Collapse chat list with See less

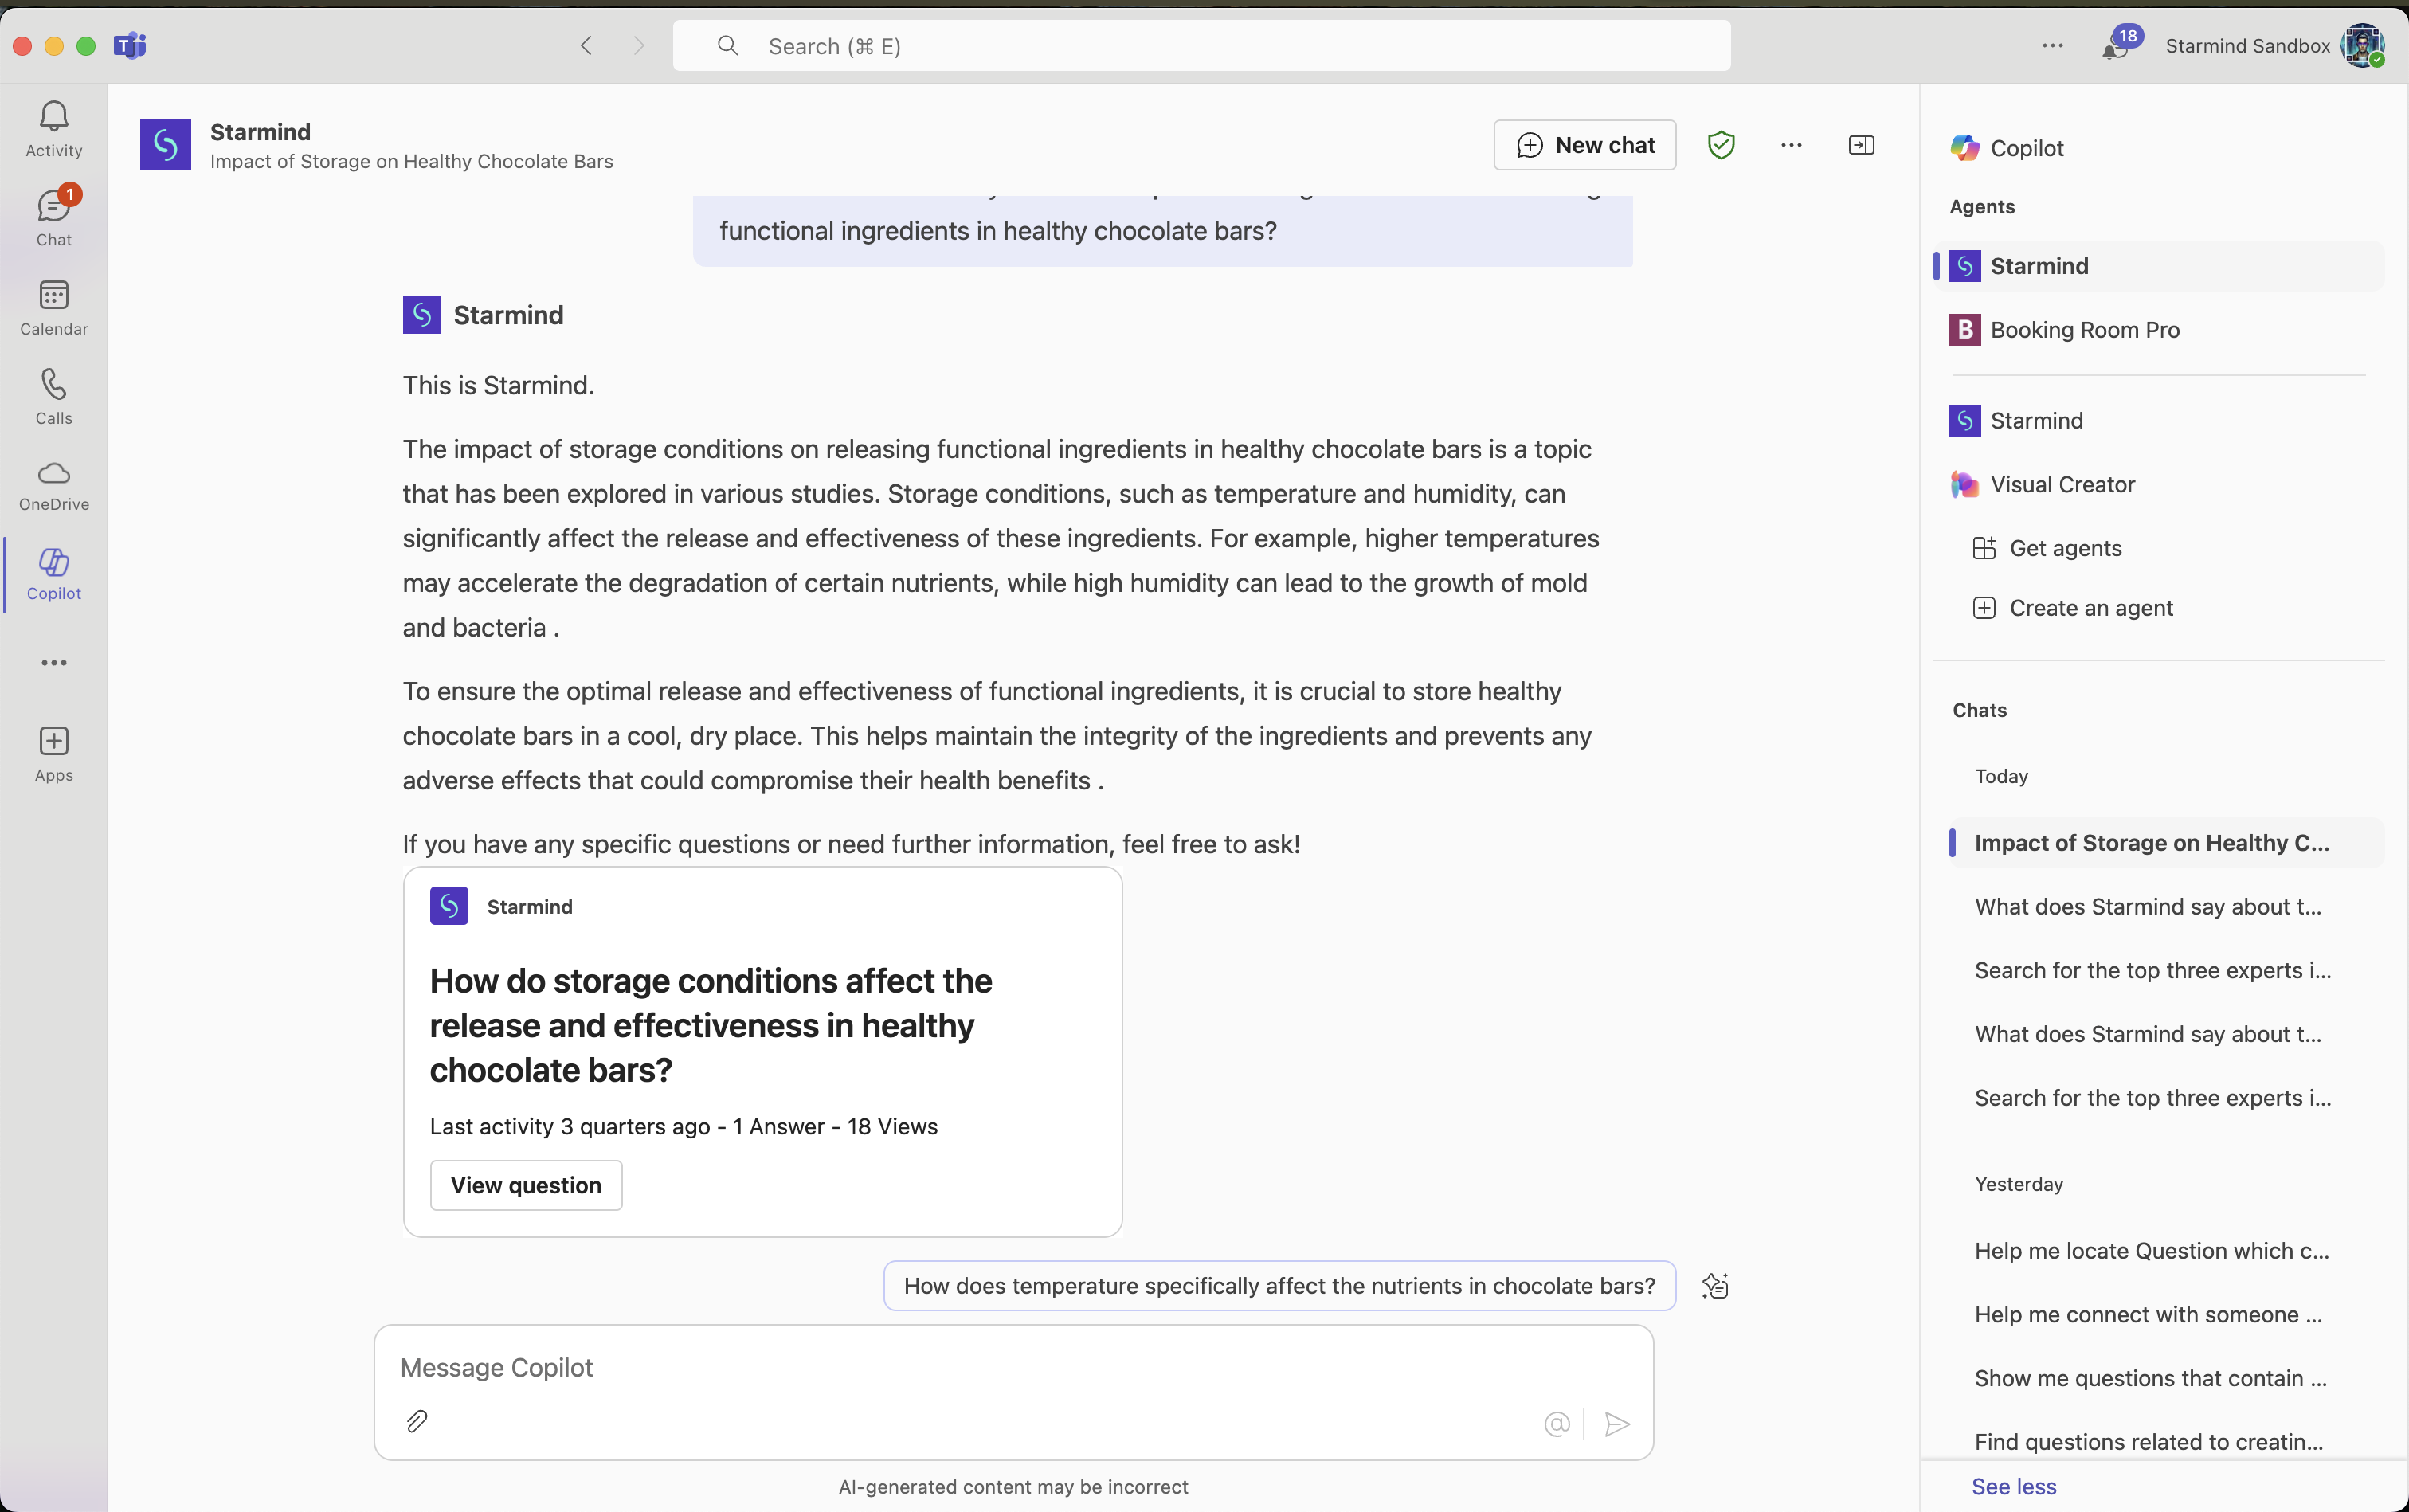click(2013, 1486)
